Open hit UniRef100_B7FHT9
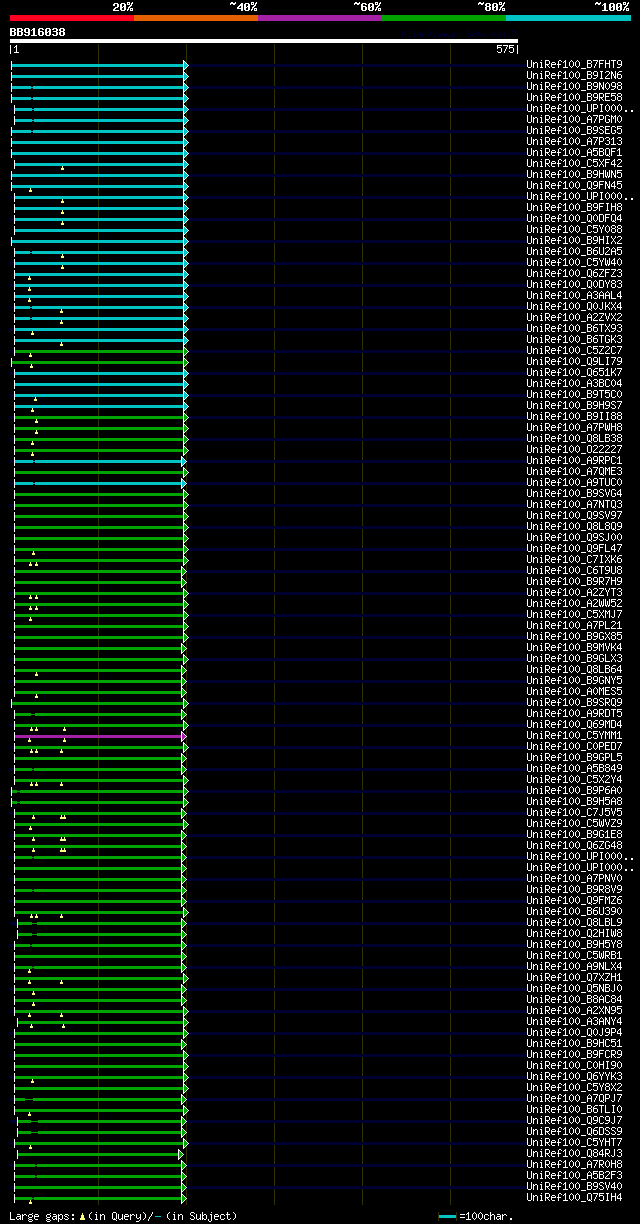640x1224 pixels. [574, 65]
